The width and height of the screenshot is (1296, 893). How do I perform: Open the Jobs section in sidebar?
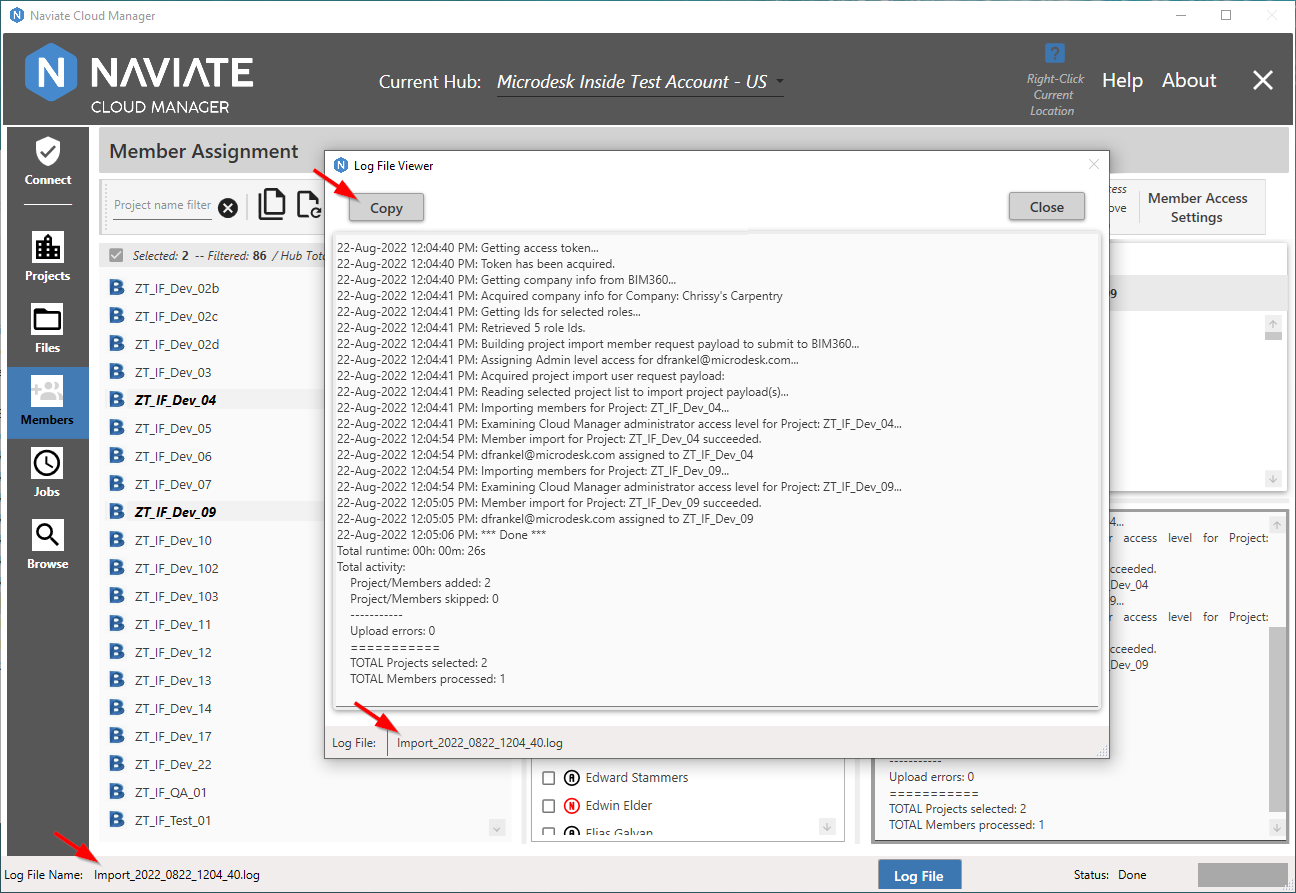tap(48, 474)
